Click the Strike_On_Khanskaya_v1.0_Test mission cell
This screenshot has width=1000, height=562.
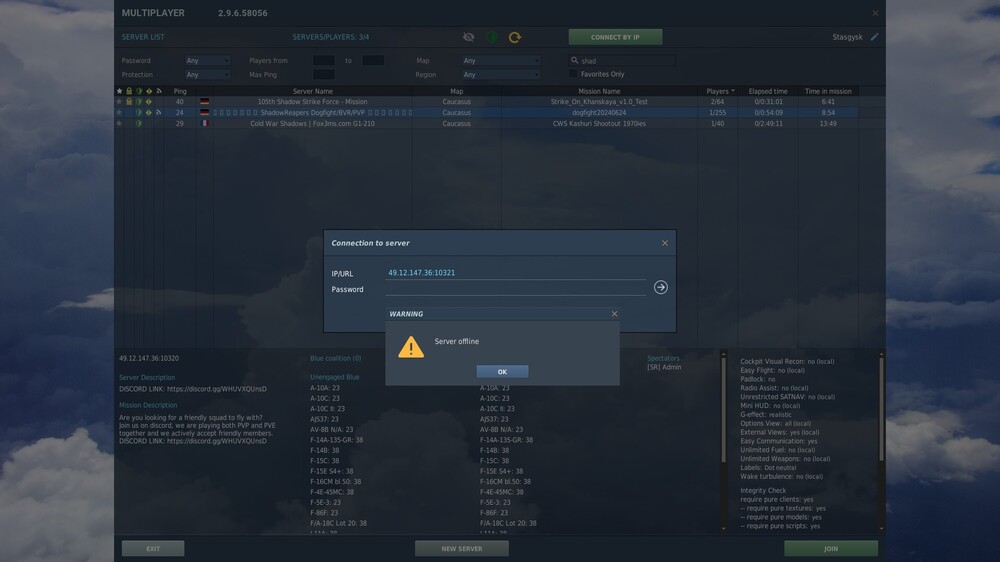click(x=599, y=101)
